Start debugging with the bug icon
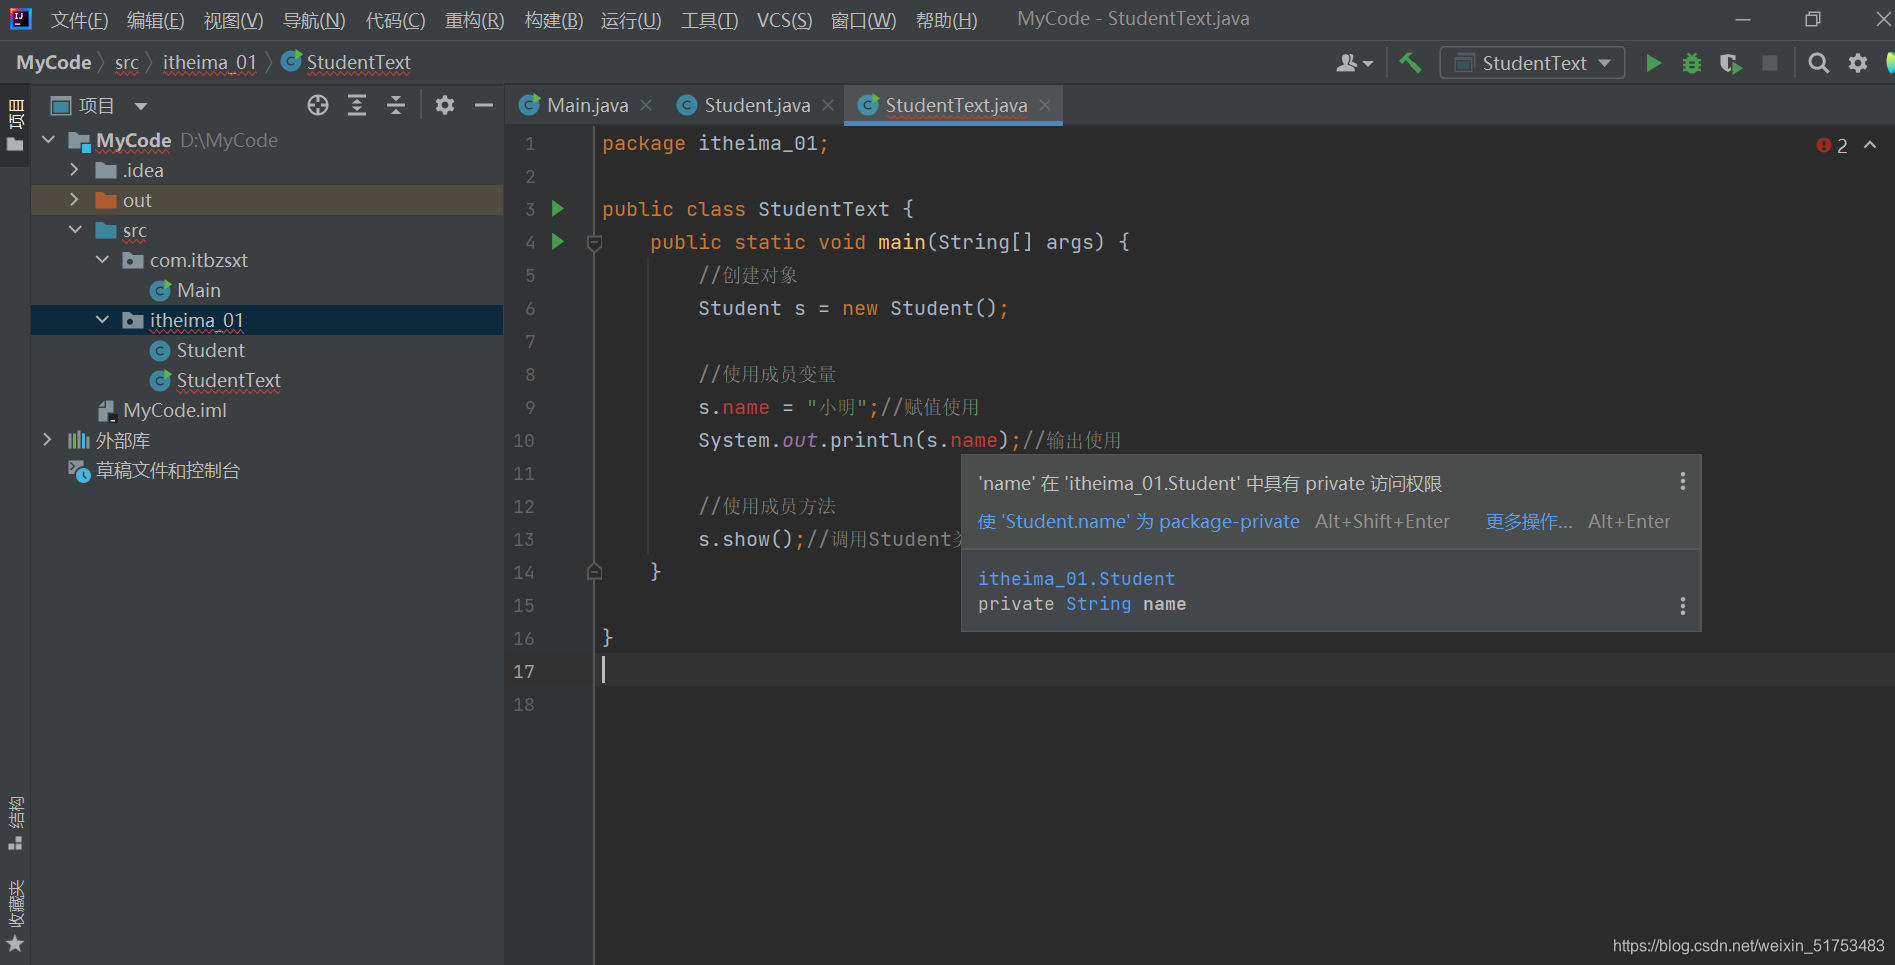Image resolution: width=1895 pixels, height=965 pixels. pyautogui.click(x=1692, y=63)
